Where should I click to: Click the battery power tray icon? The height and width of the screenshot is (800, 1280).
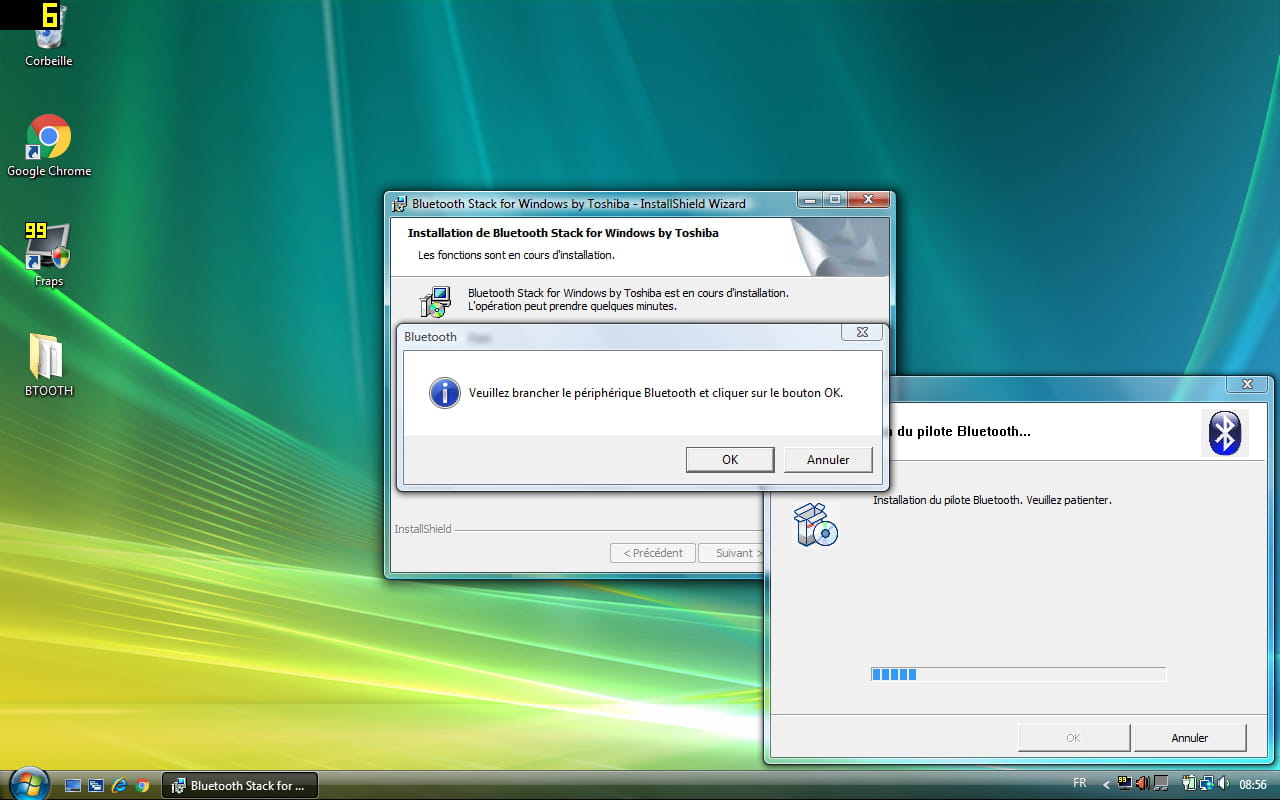pos(1190,783)
